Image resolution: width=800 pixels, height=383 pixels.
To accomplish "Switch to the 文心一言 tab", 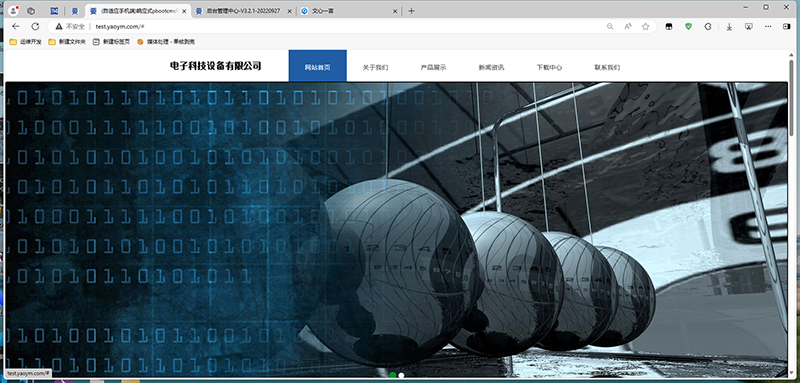I will tap(348, 11).
